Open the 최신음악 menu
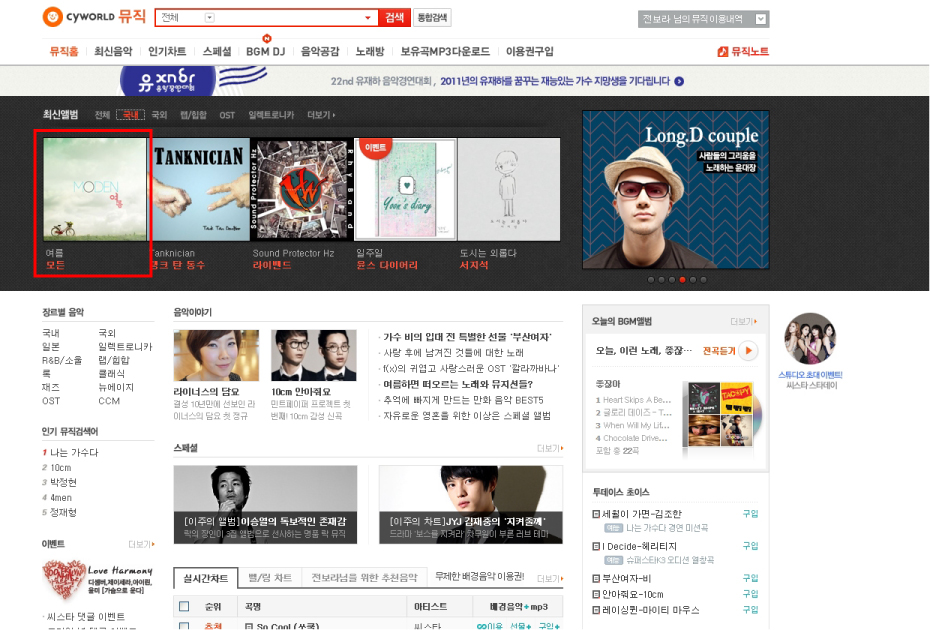 click(113, 52)
